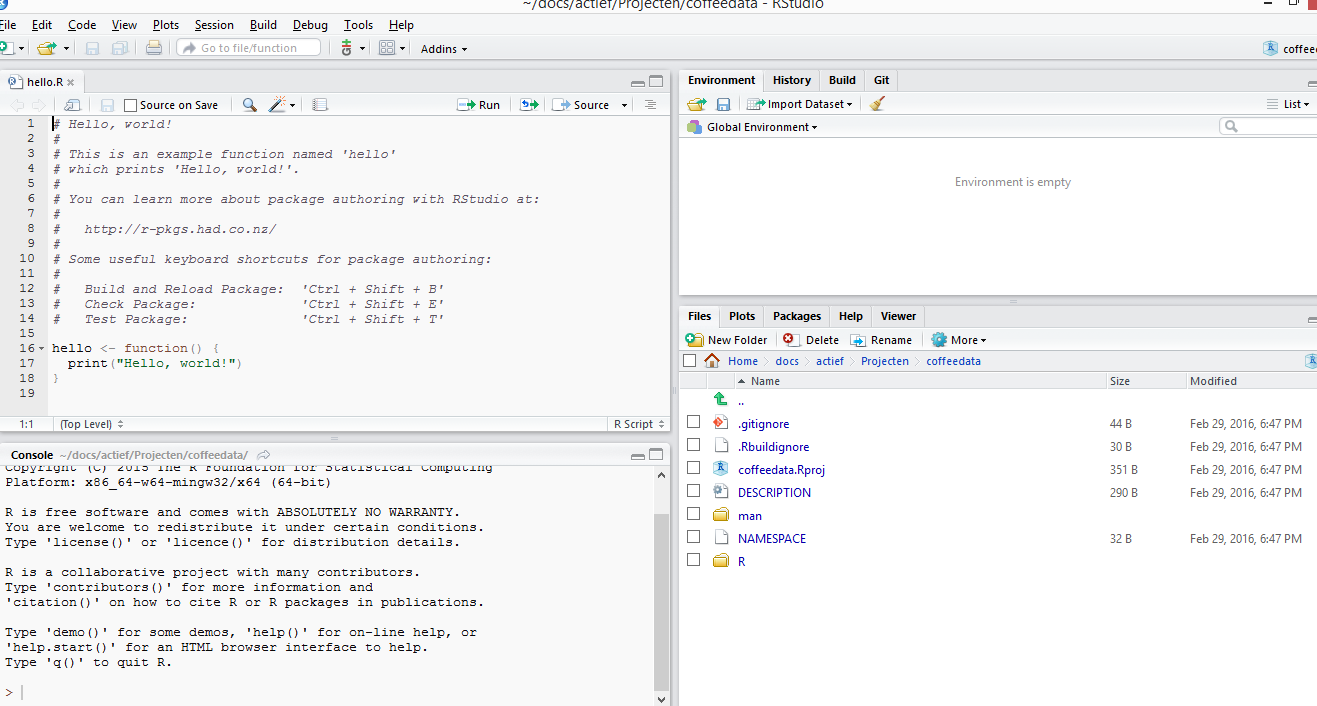Enable the Source on Save checkbox

click(128, 104)
